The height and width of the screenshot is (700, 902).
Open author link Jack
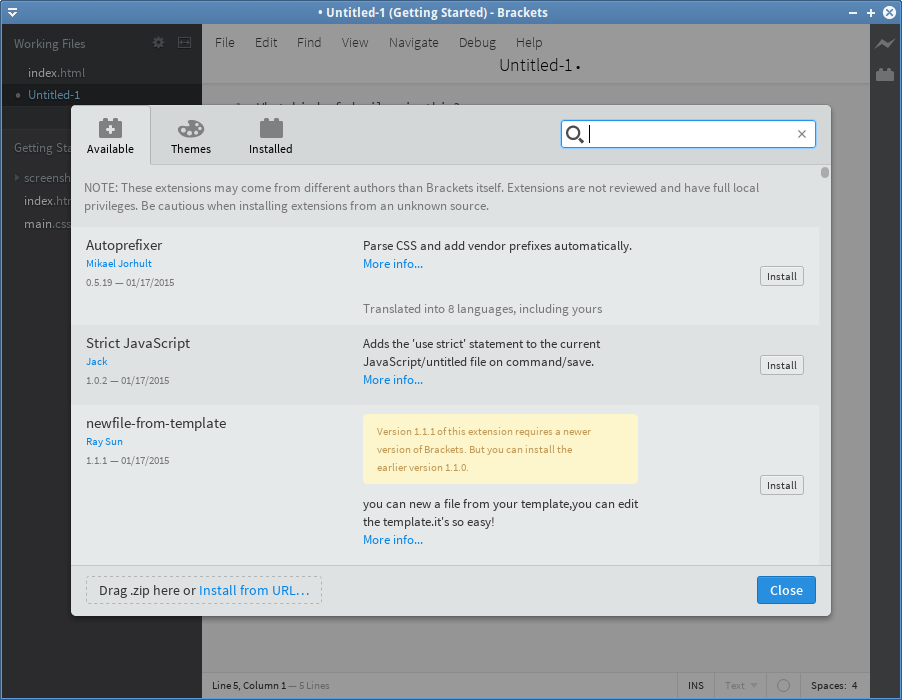pos(97,362)
